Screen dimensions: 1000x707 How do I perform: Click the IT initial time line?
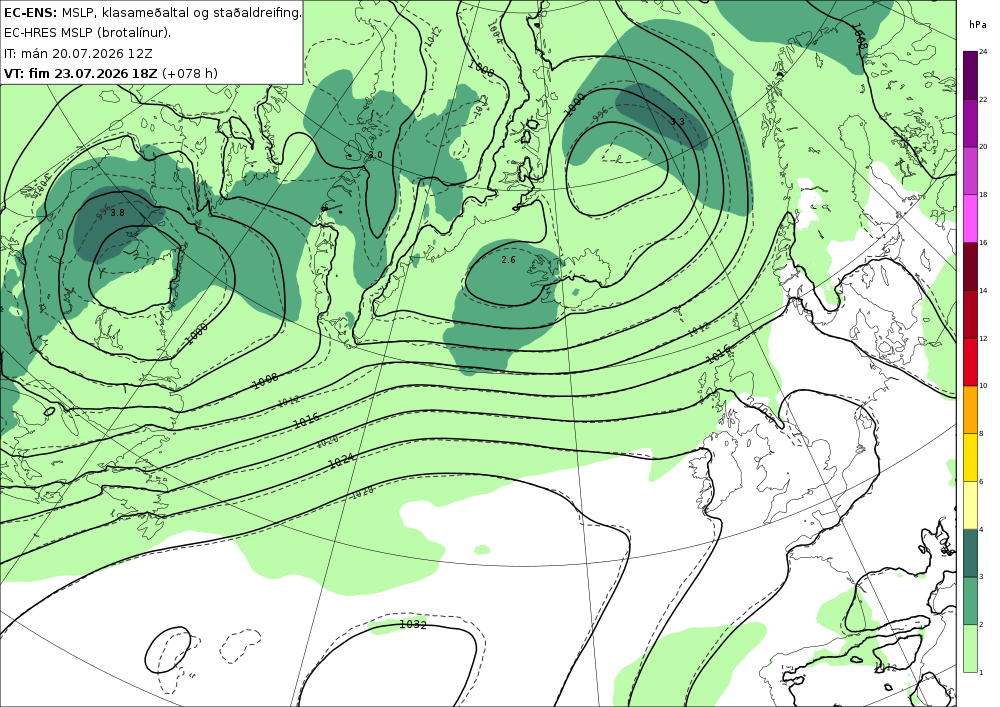(78, 54)
